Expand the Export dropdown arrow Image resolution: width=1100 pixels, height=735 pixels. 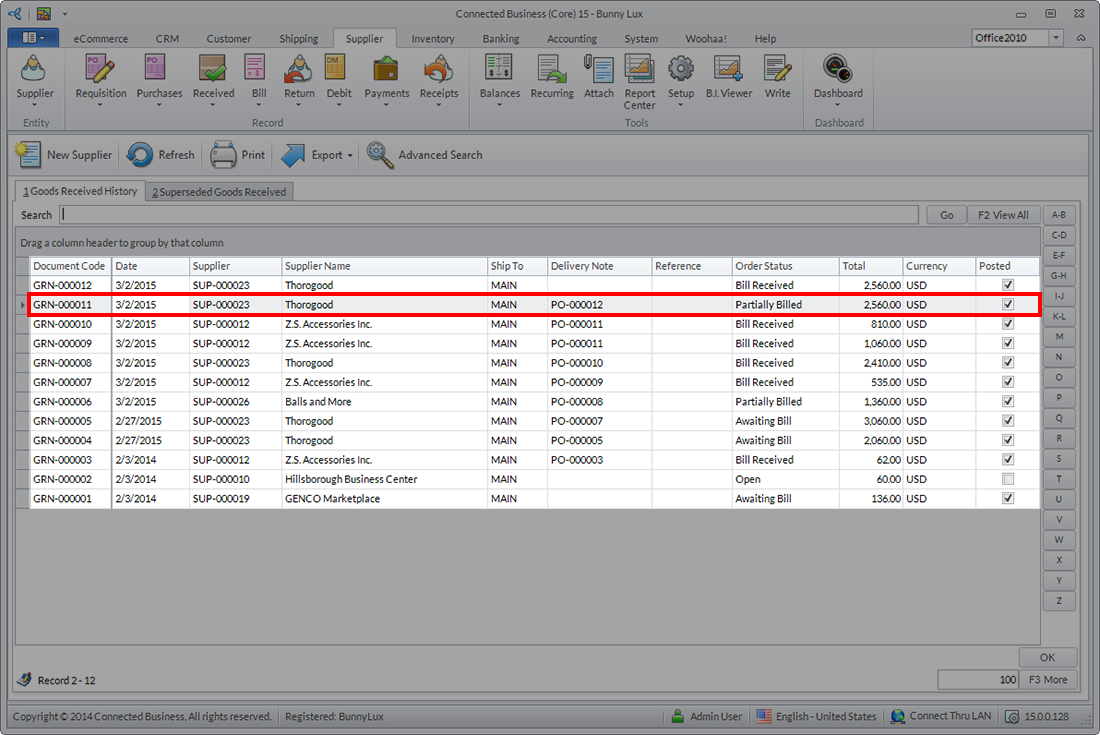click(x=351, y=156)
